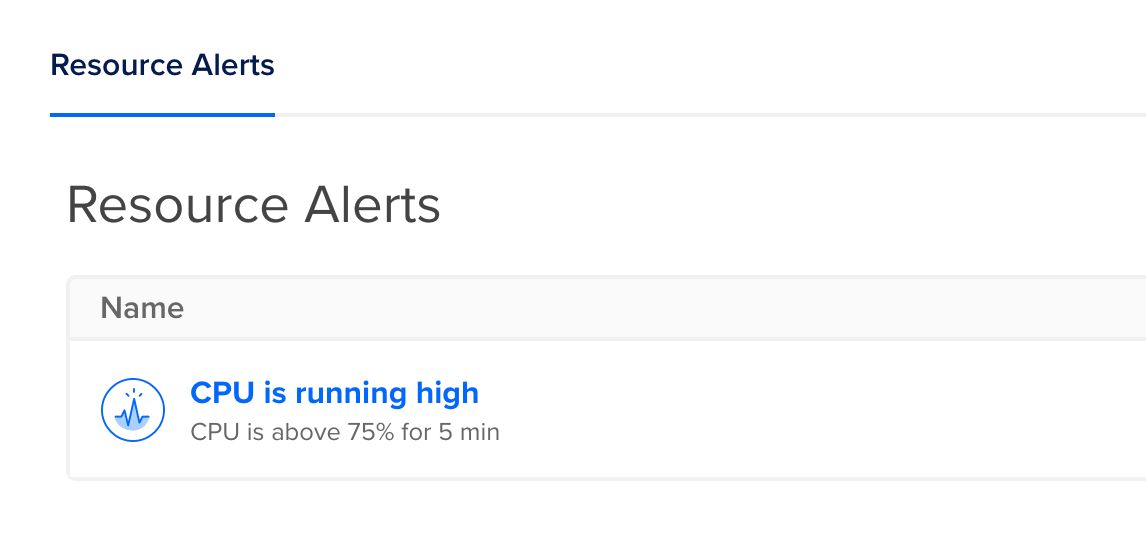Click the Name column header
Image resolution: width=1146 pixels, height=548 pixels.
[x=142, y=308]
